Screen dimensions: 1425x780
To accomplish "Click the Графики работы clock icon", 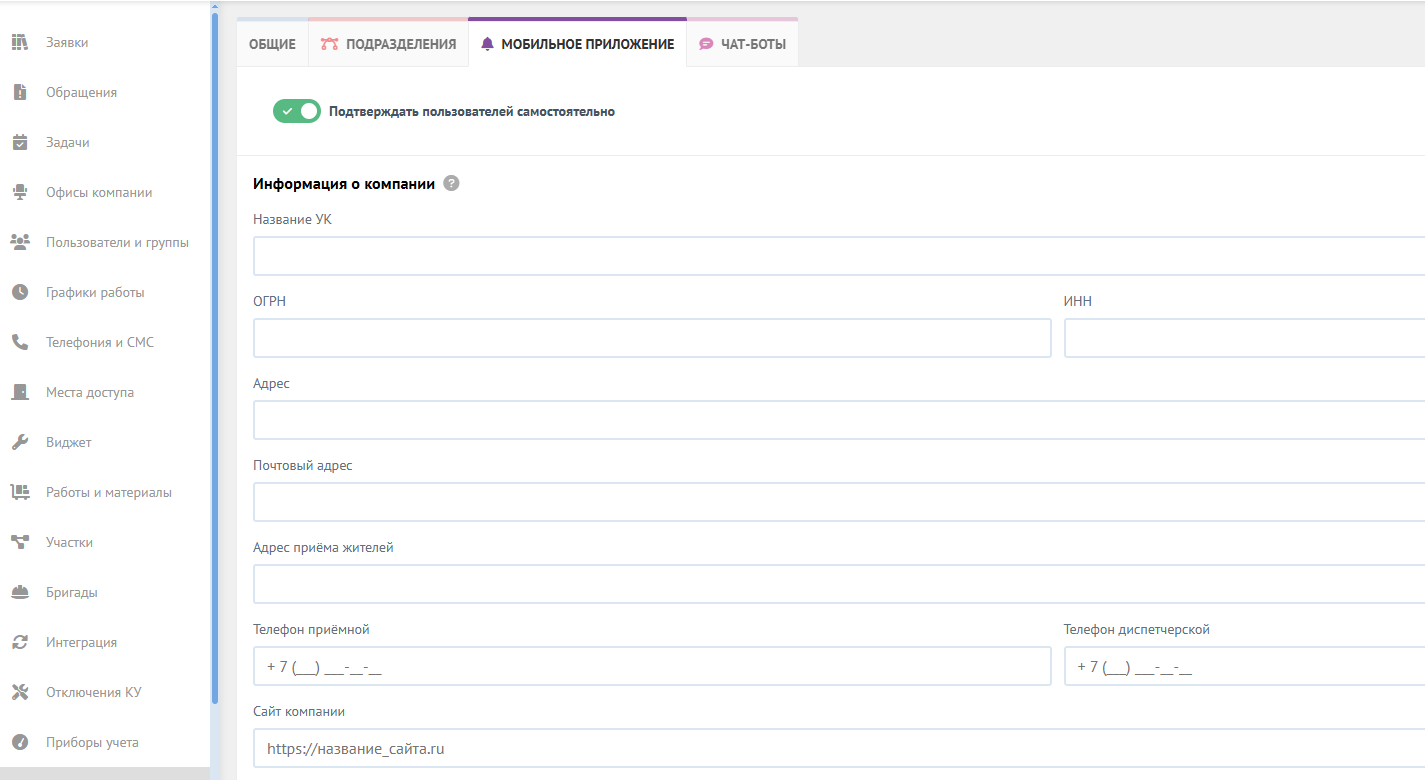I will pos(19,292).
